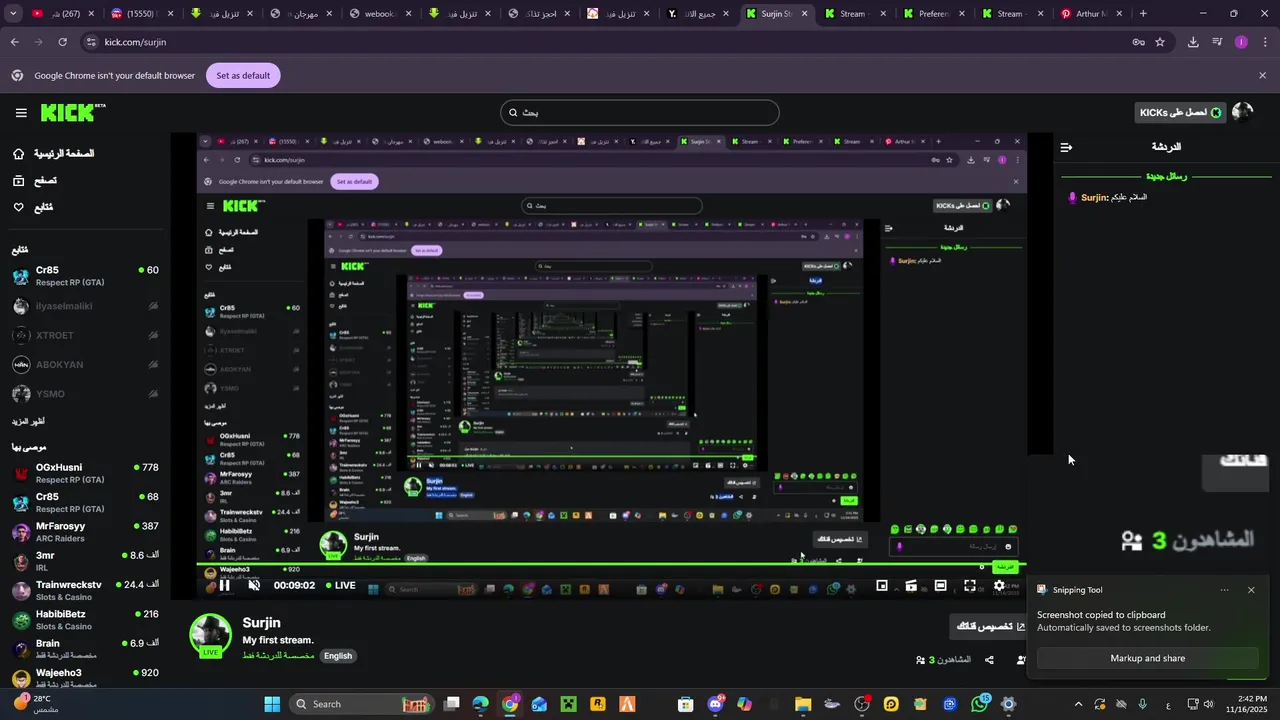The height and width of the screenshot is (720, 1280).
Task: Open Chrome downloads icon
Action: (x=1193, y=42)
